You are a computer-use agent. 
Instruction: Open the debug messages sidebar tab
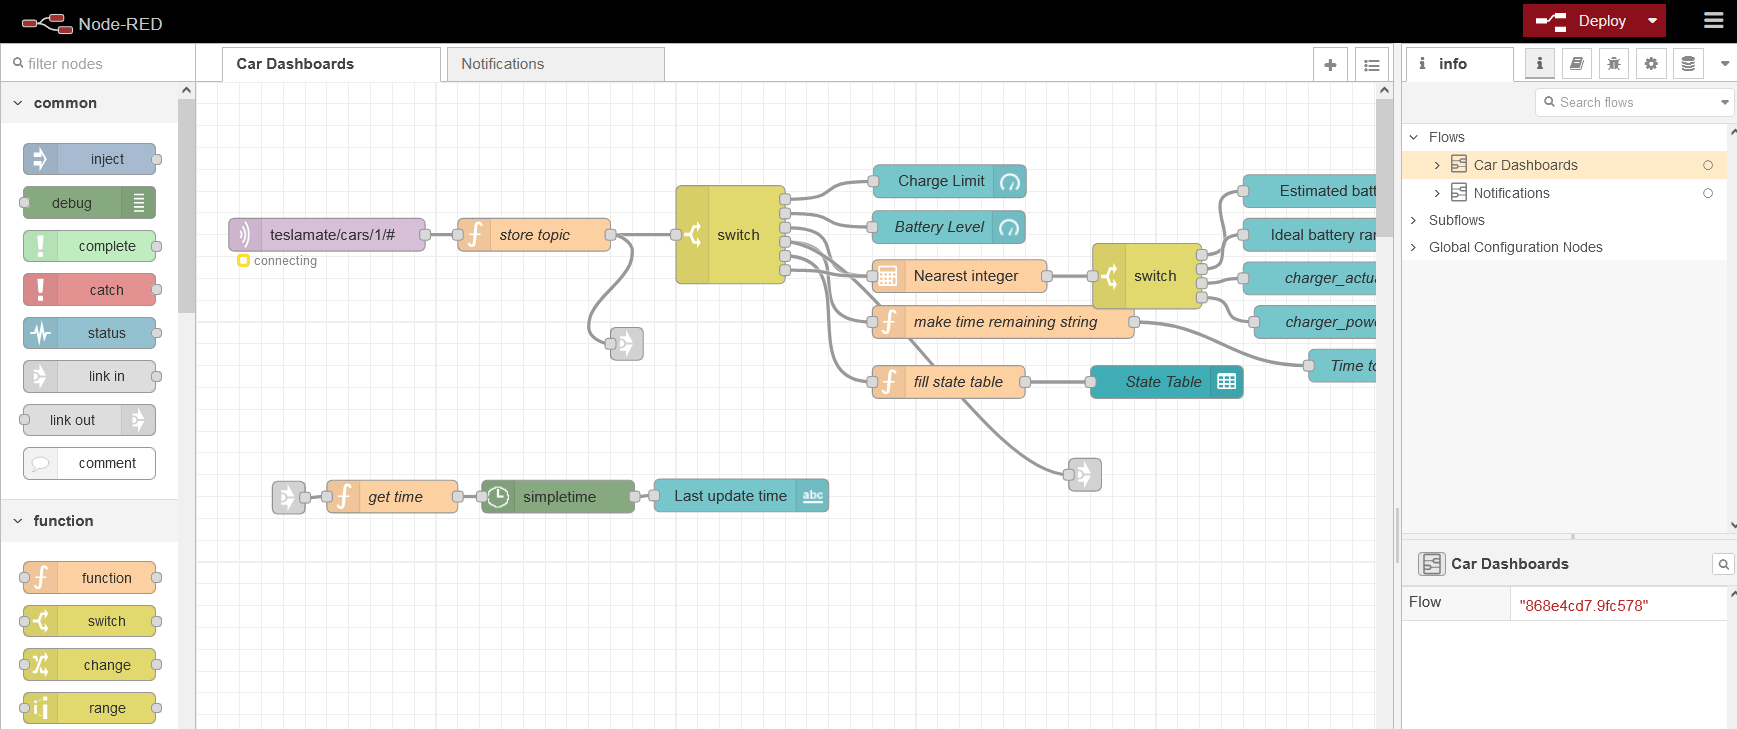(x=1614, y=64)
